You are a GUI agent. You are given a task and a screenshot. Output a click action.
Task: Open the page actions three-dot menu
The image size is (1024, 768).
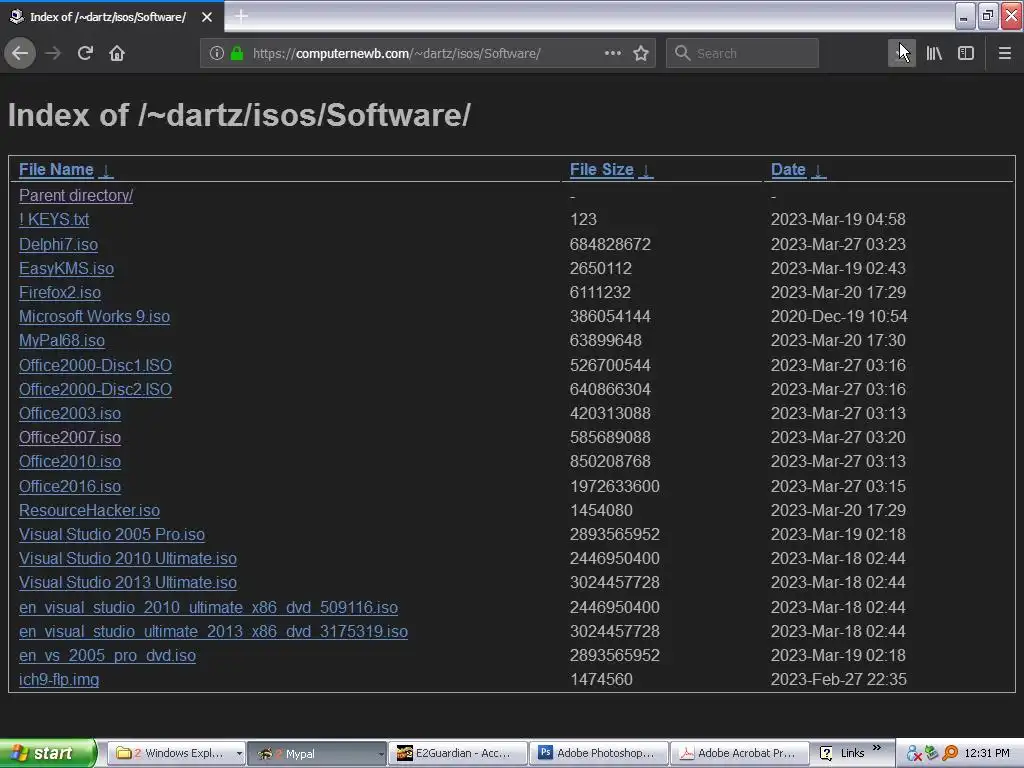click(613, 53)
